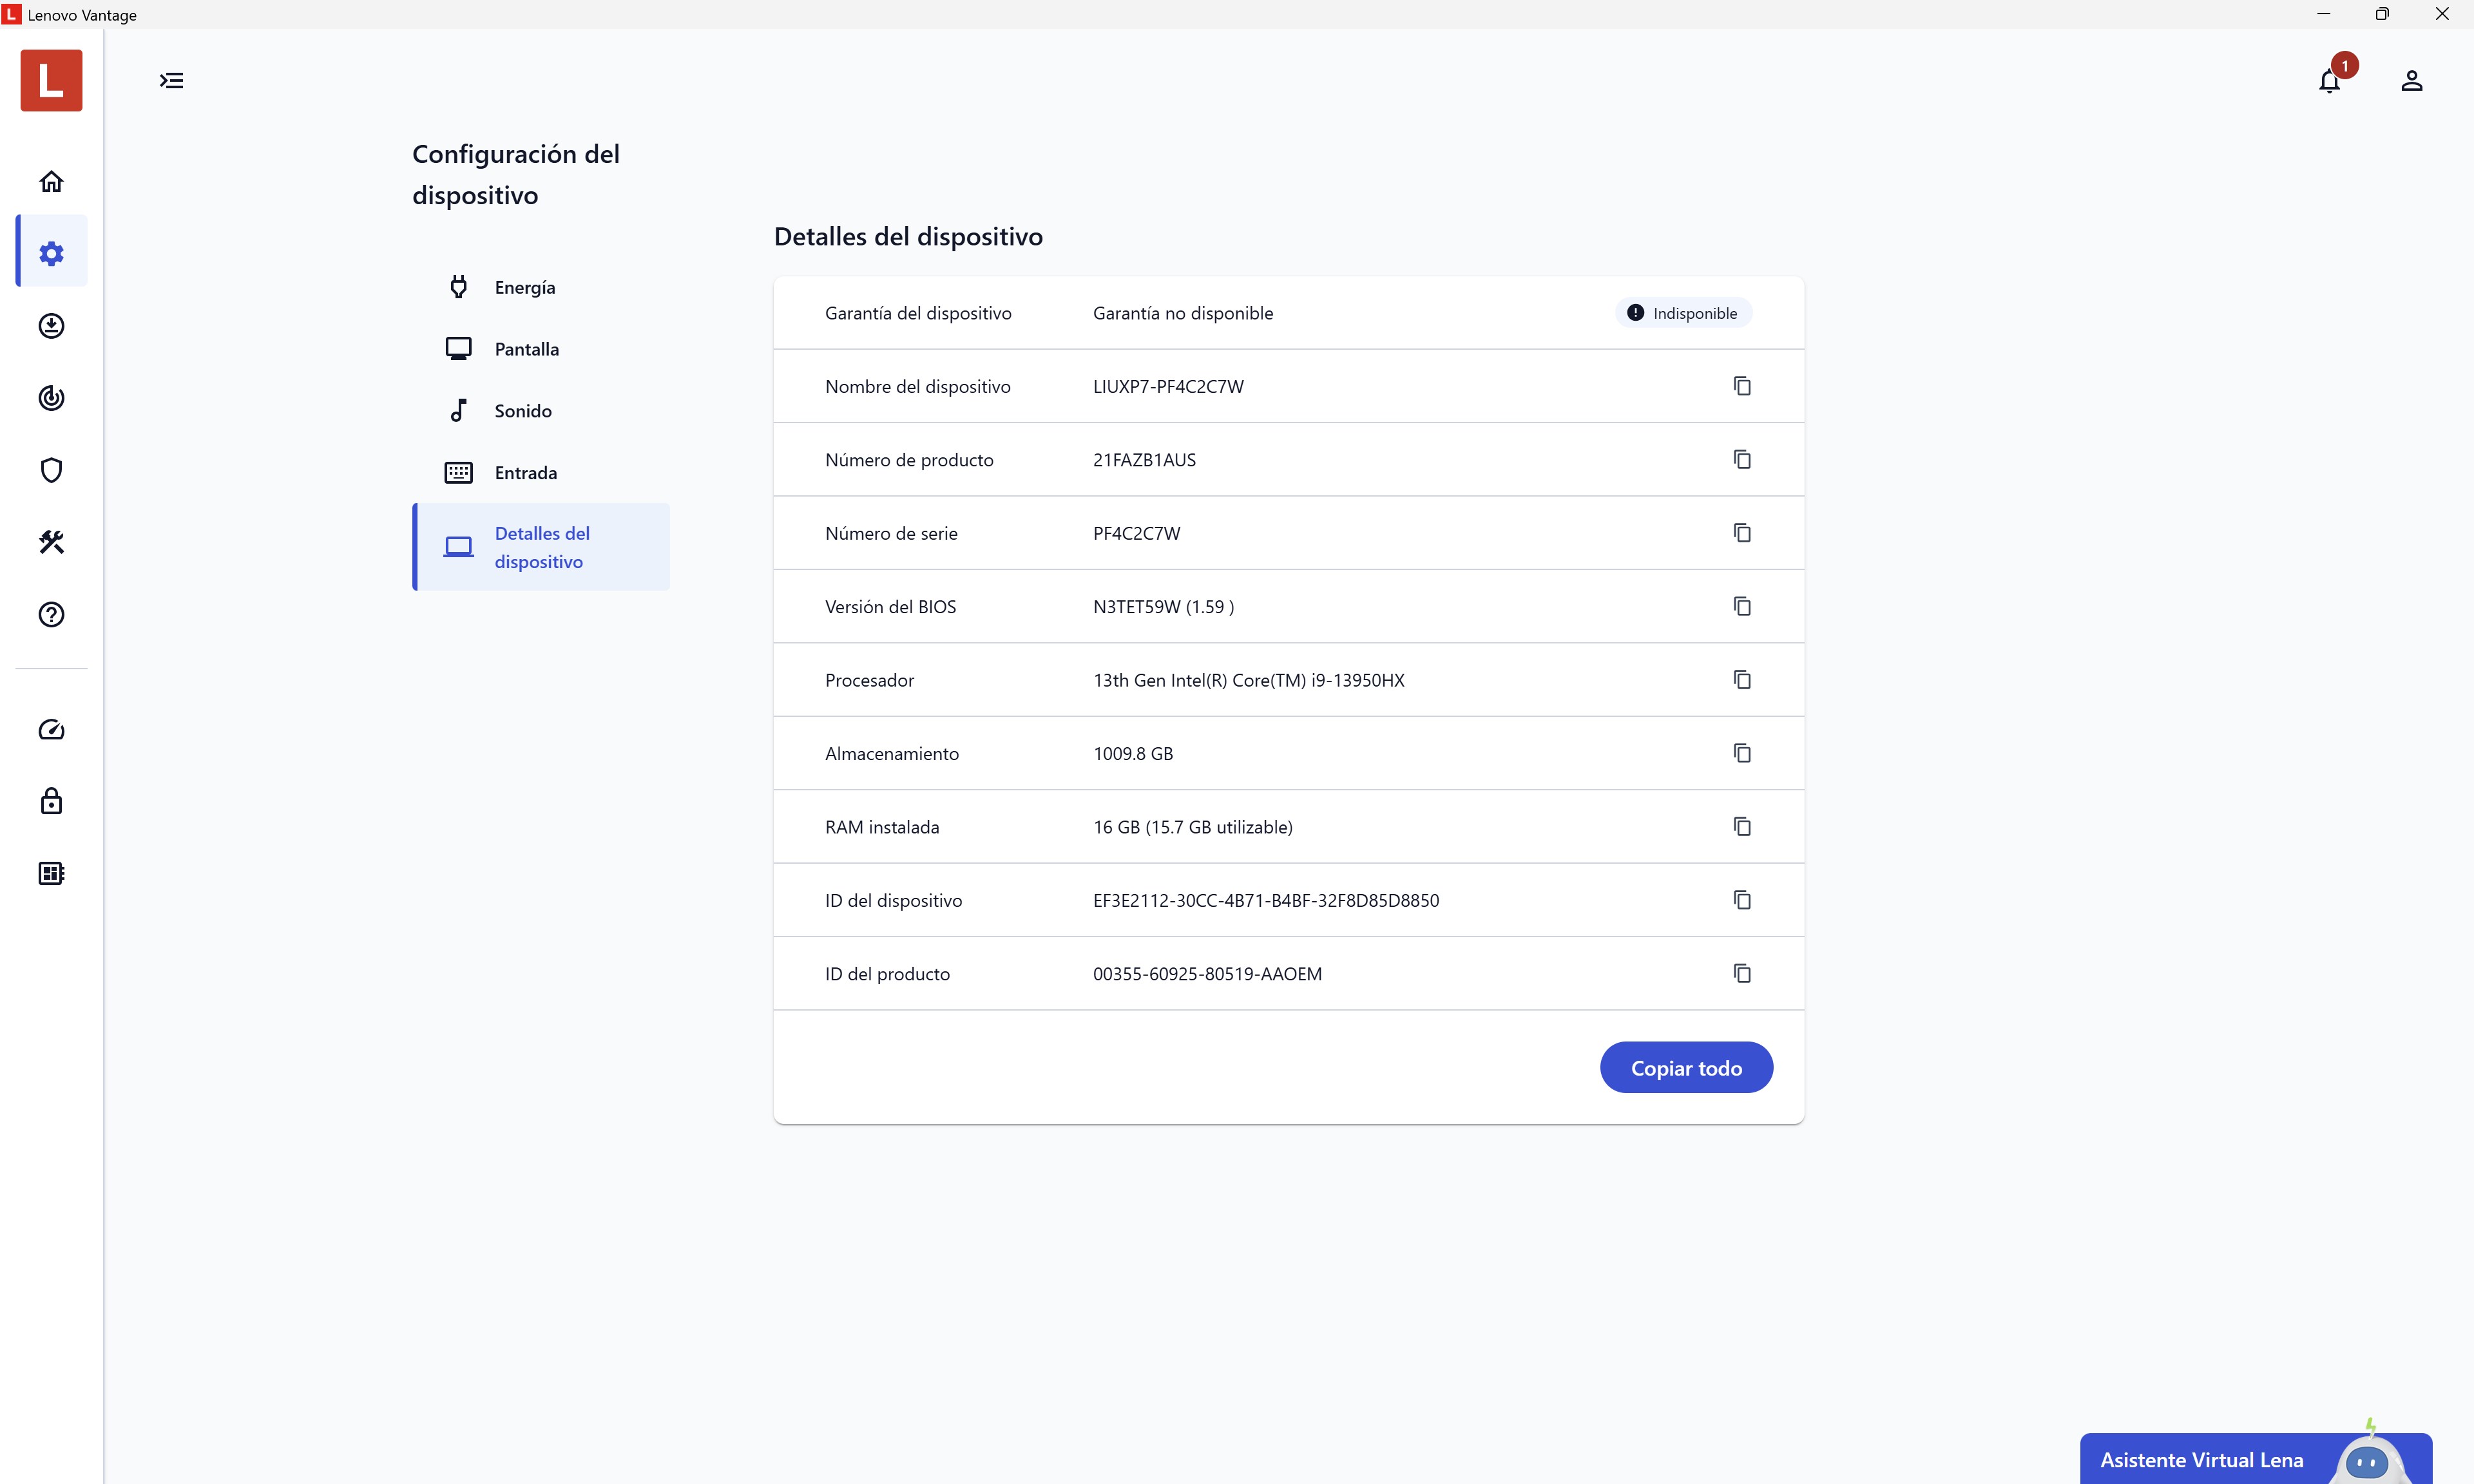Click product ID 00355-60925-80519-AAOEM text

(1207, 974)
